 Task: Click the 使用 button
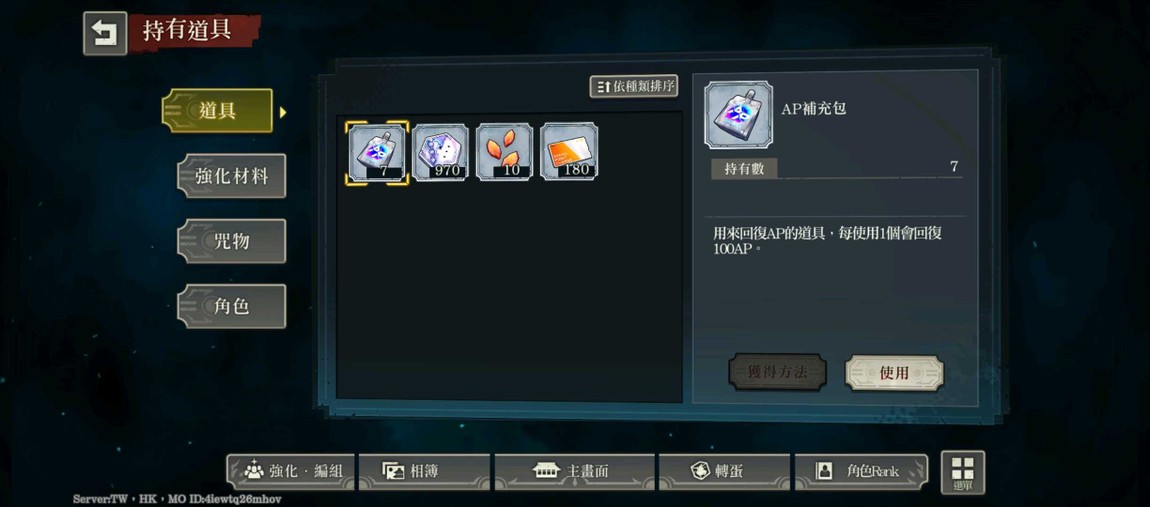tap(894, 373)
